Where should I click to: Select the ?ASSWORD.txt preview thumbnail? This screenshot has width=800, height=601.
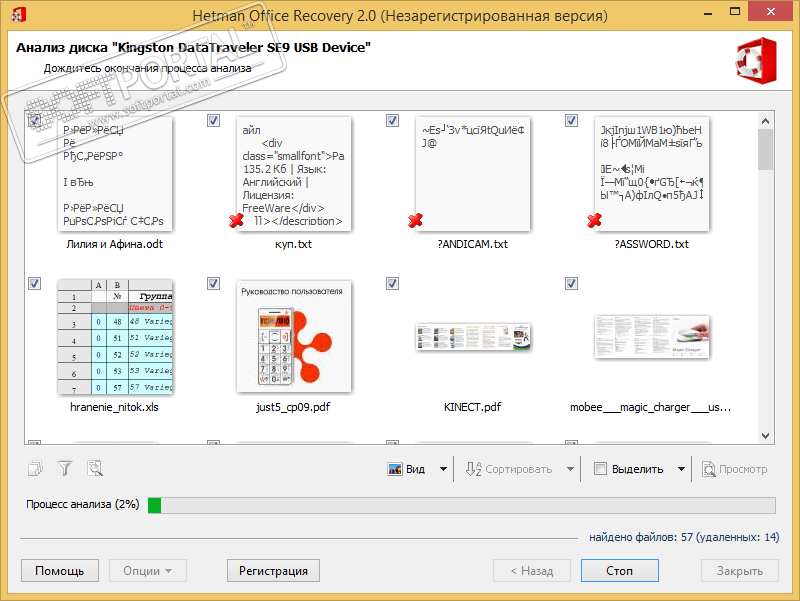[652, 173]
